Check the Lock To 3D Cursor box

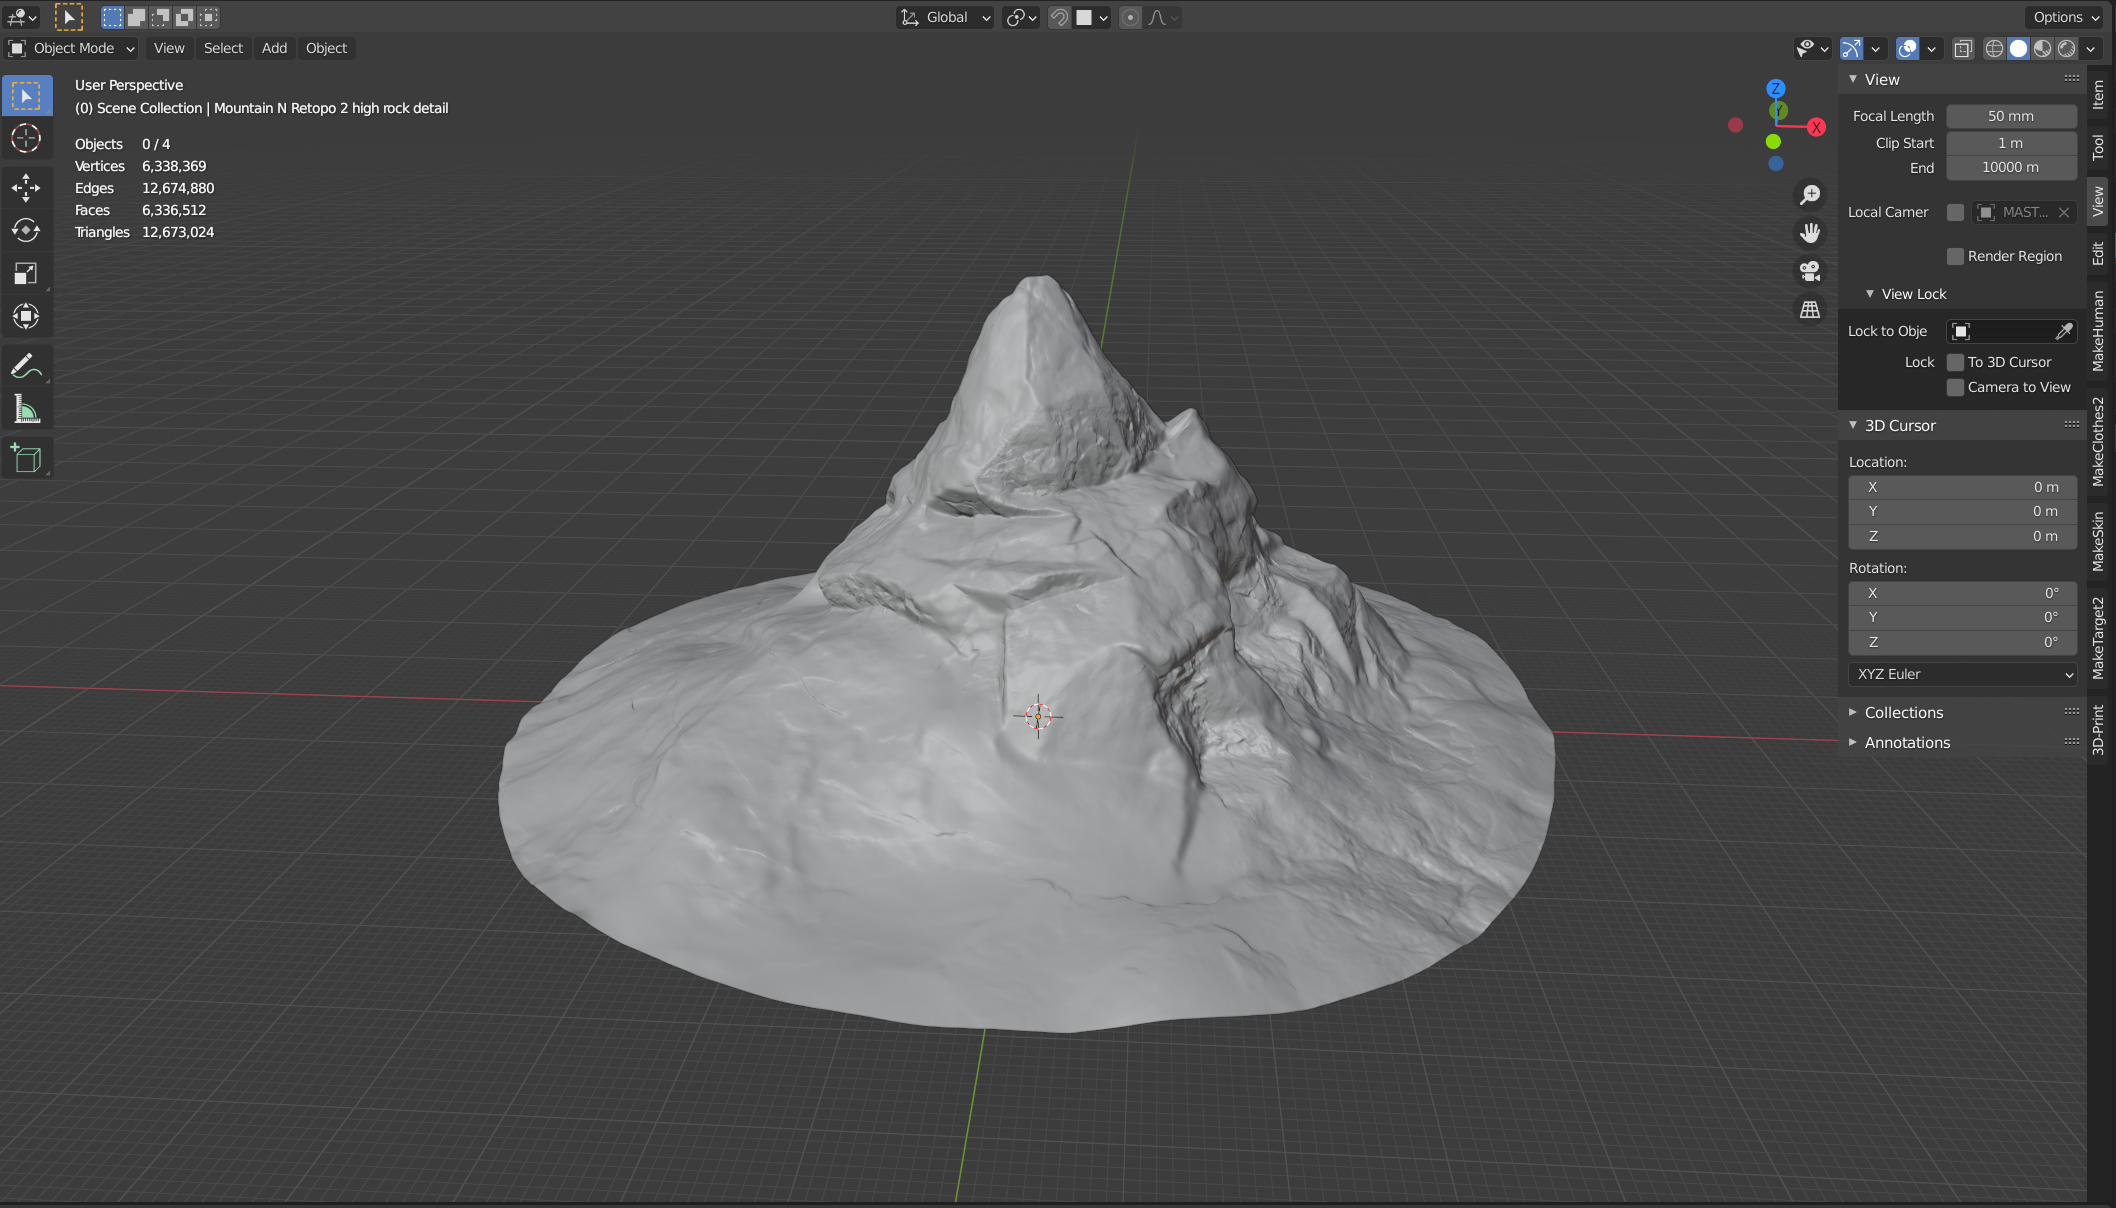[x=1955, y=362]
